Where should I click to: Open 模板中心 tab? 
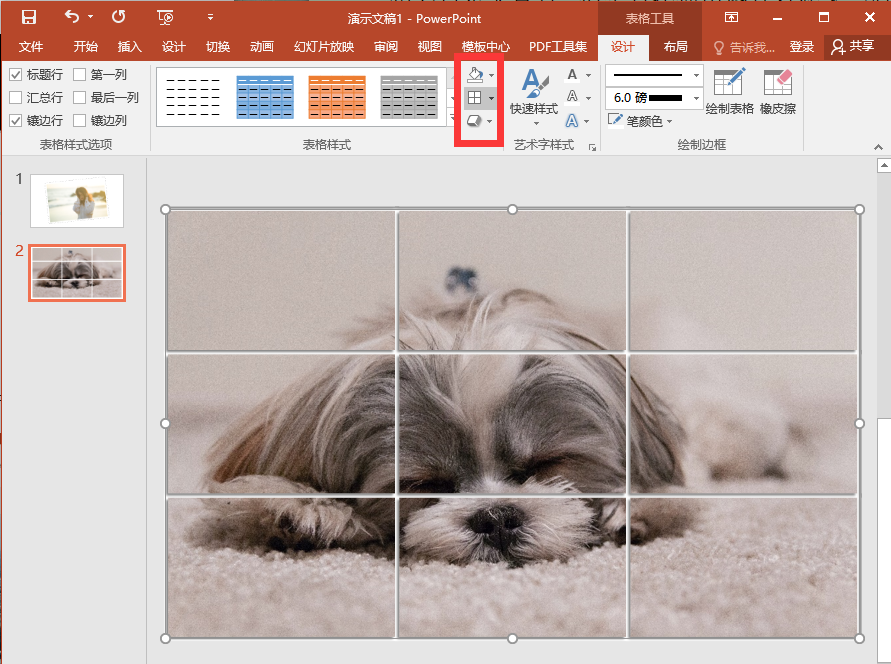(485, 47)
